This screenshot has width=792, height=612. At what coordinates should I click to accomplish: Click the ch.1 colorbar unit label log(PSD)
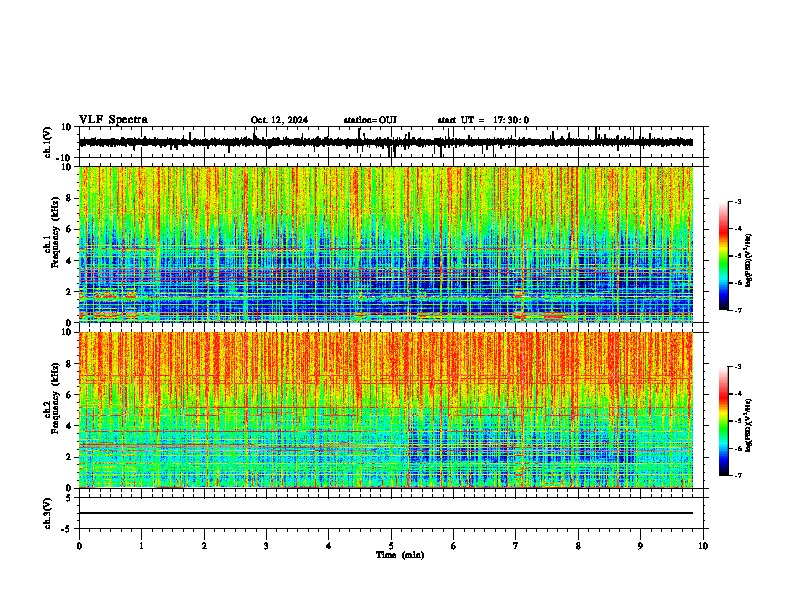749,261
